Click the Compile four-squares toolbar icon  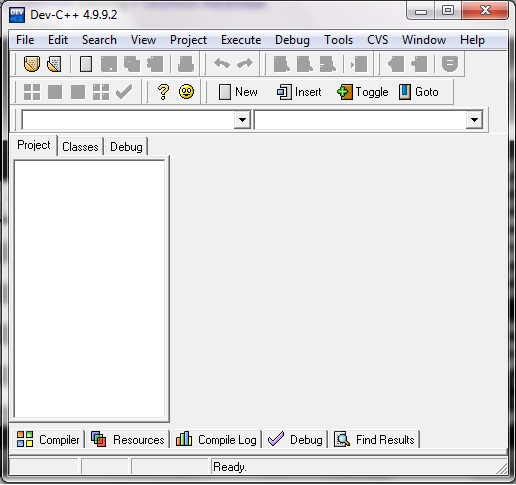pos(32,92)
